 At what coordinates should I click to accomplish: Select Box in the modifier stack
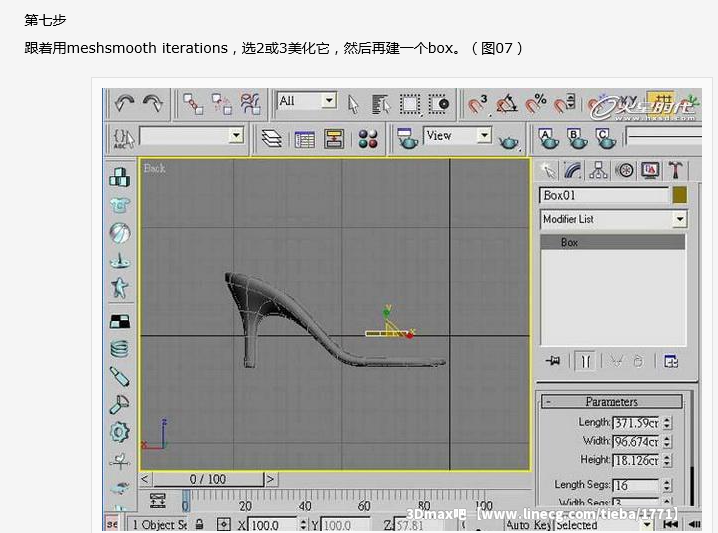click(613, 242)
